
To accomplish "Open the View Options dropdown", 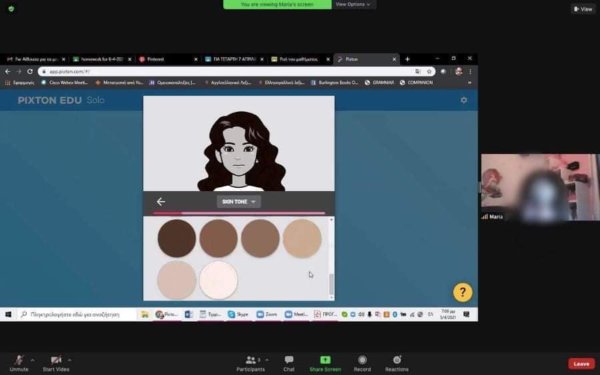I will [353, 5].
